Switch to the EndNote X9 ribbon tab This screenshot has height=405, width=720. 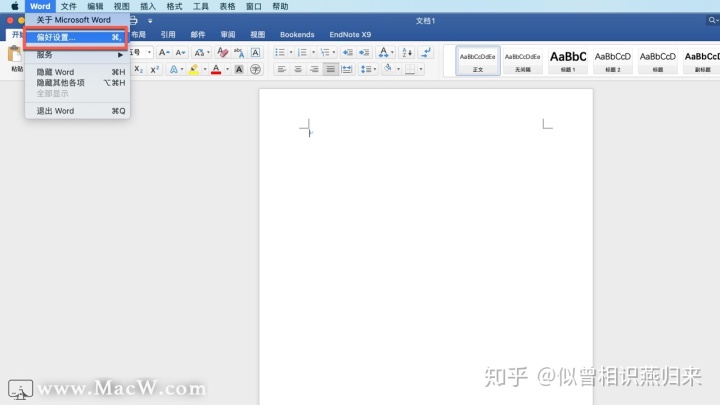click(x=350, y=34)
